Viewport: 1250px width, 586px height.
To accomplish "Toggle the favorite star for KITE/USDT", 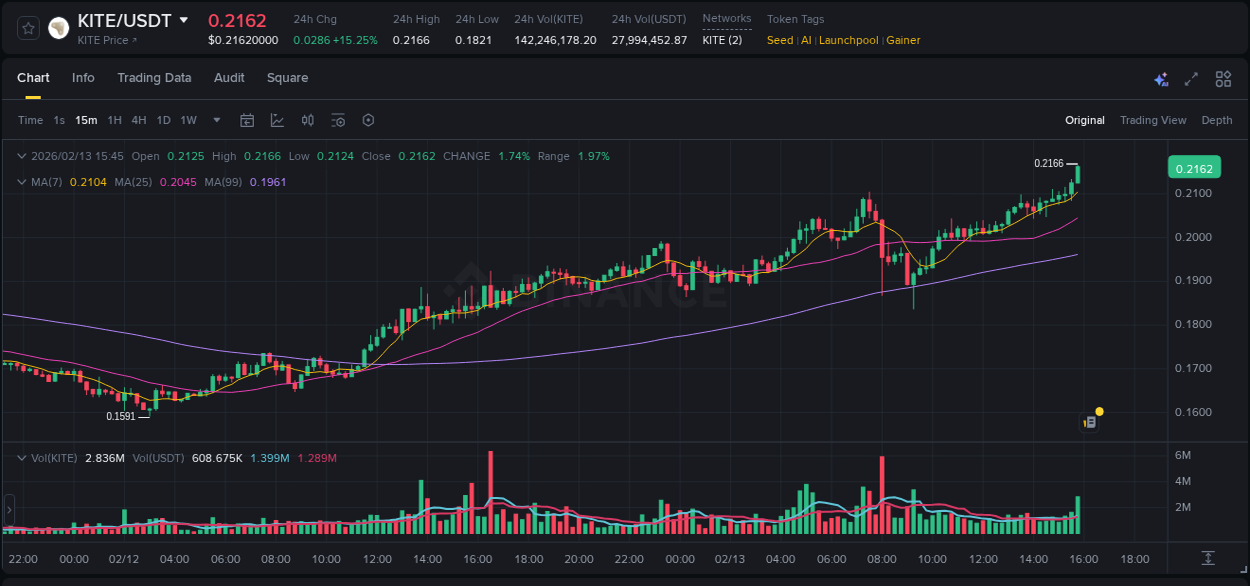I will coord(27,27).
